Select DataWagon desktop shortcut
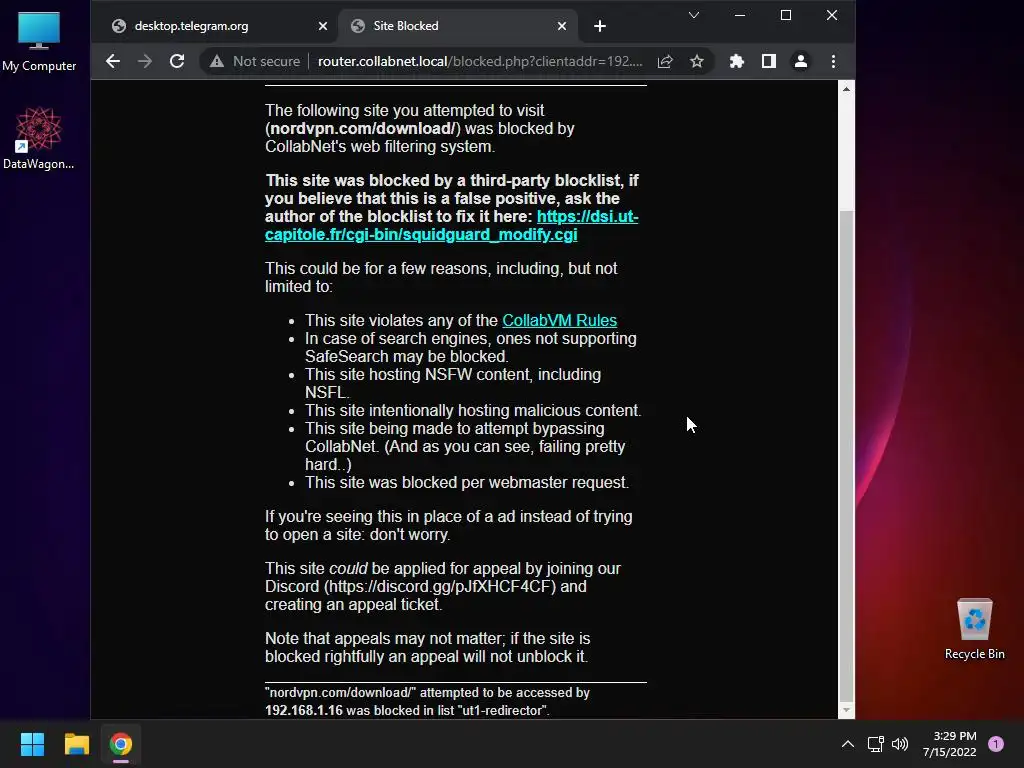Viewport: 1024px width, 768px height. [39, 139]
